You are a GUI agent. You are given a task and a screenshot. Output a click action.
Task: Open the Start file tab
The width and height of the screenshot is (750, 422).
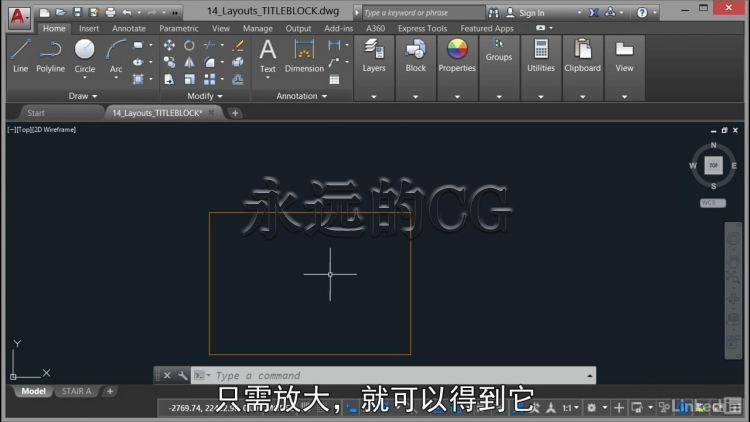click(36, 113)
